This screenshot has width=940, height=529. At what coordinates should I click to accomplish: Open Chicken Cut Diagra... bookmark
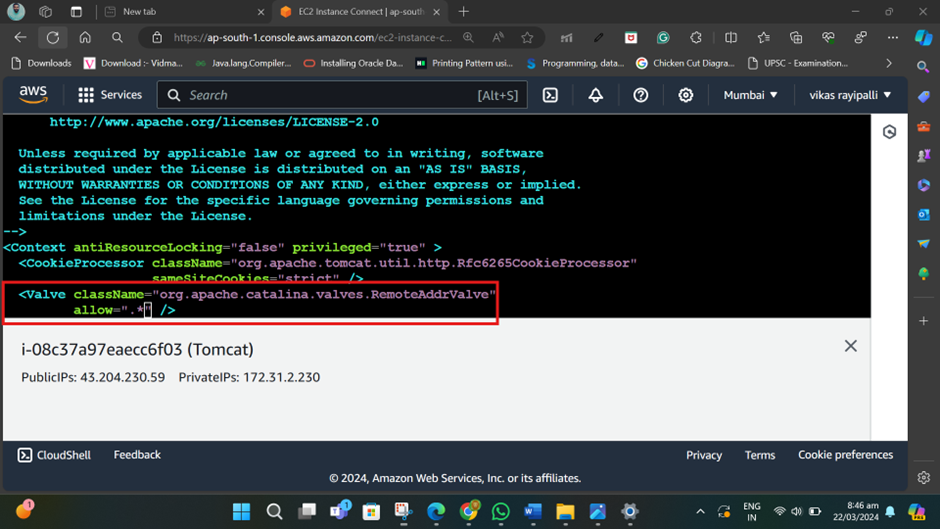pyautogui.click(x=685, y=63)
